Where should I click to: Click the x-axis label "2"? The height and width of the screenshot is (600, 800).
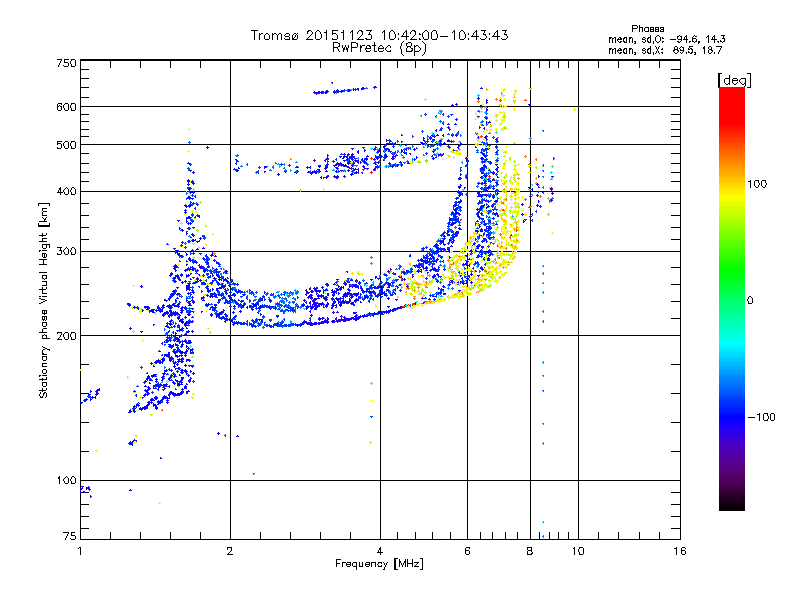pos(230,551)
